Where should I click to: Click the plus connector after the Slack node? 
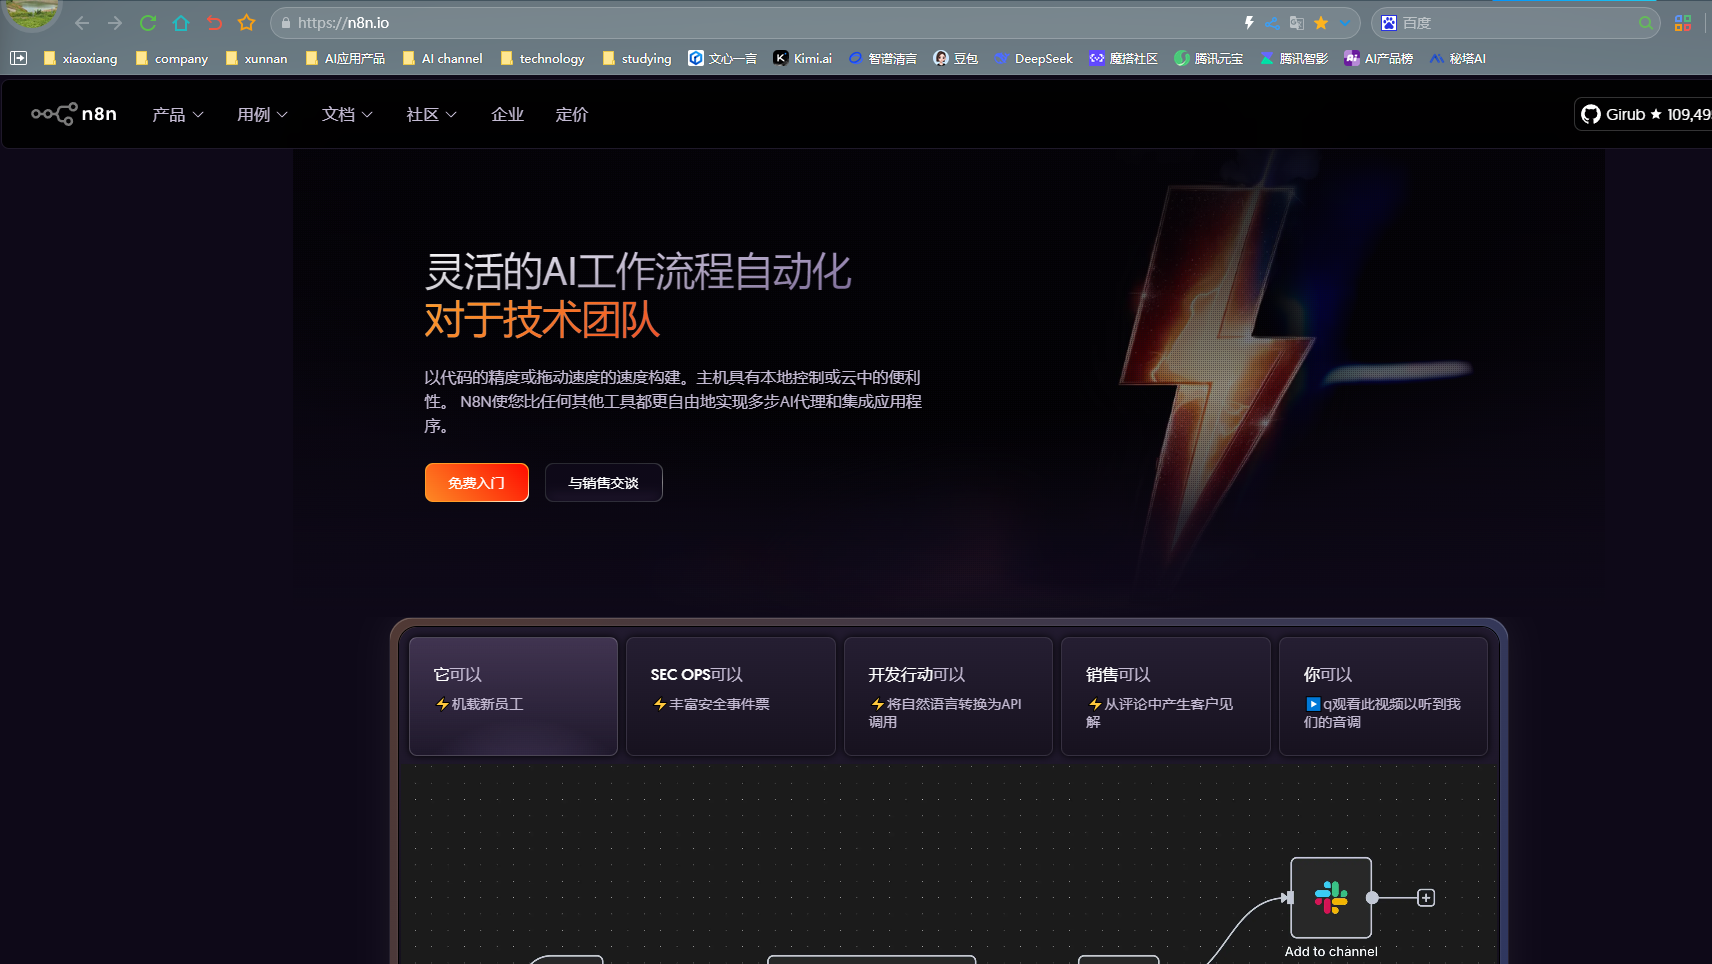click(x=1426, y=898)
